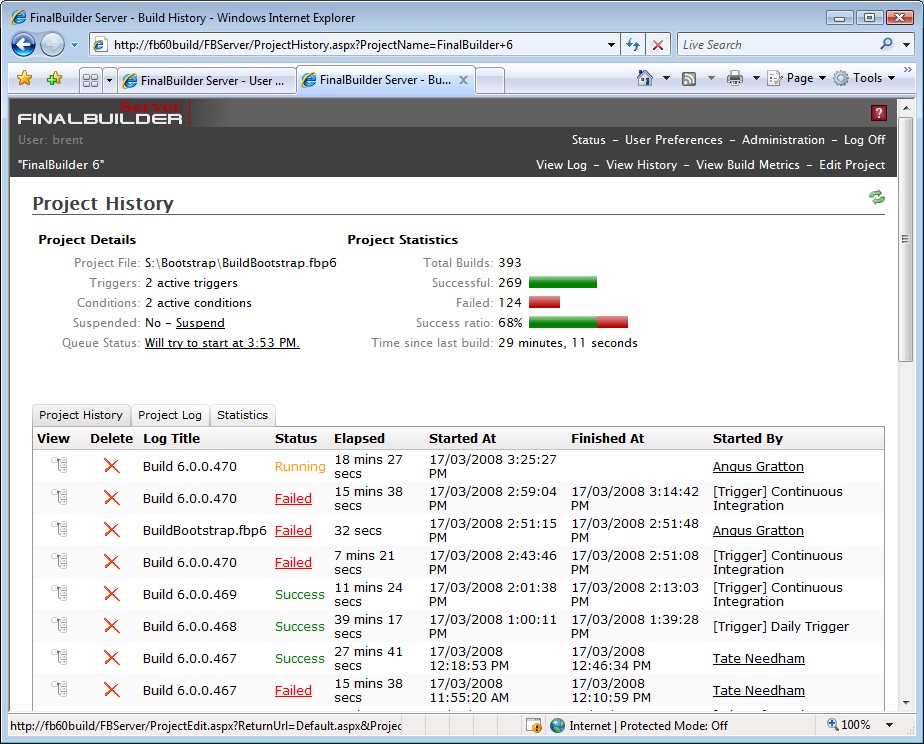Click the browser Forward button
This screenshot has width=924, height=744.
click(x=52, y=45)
